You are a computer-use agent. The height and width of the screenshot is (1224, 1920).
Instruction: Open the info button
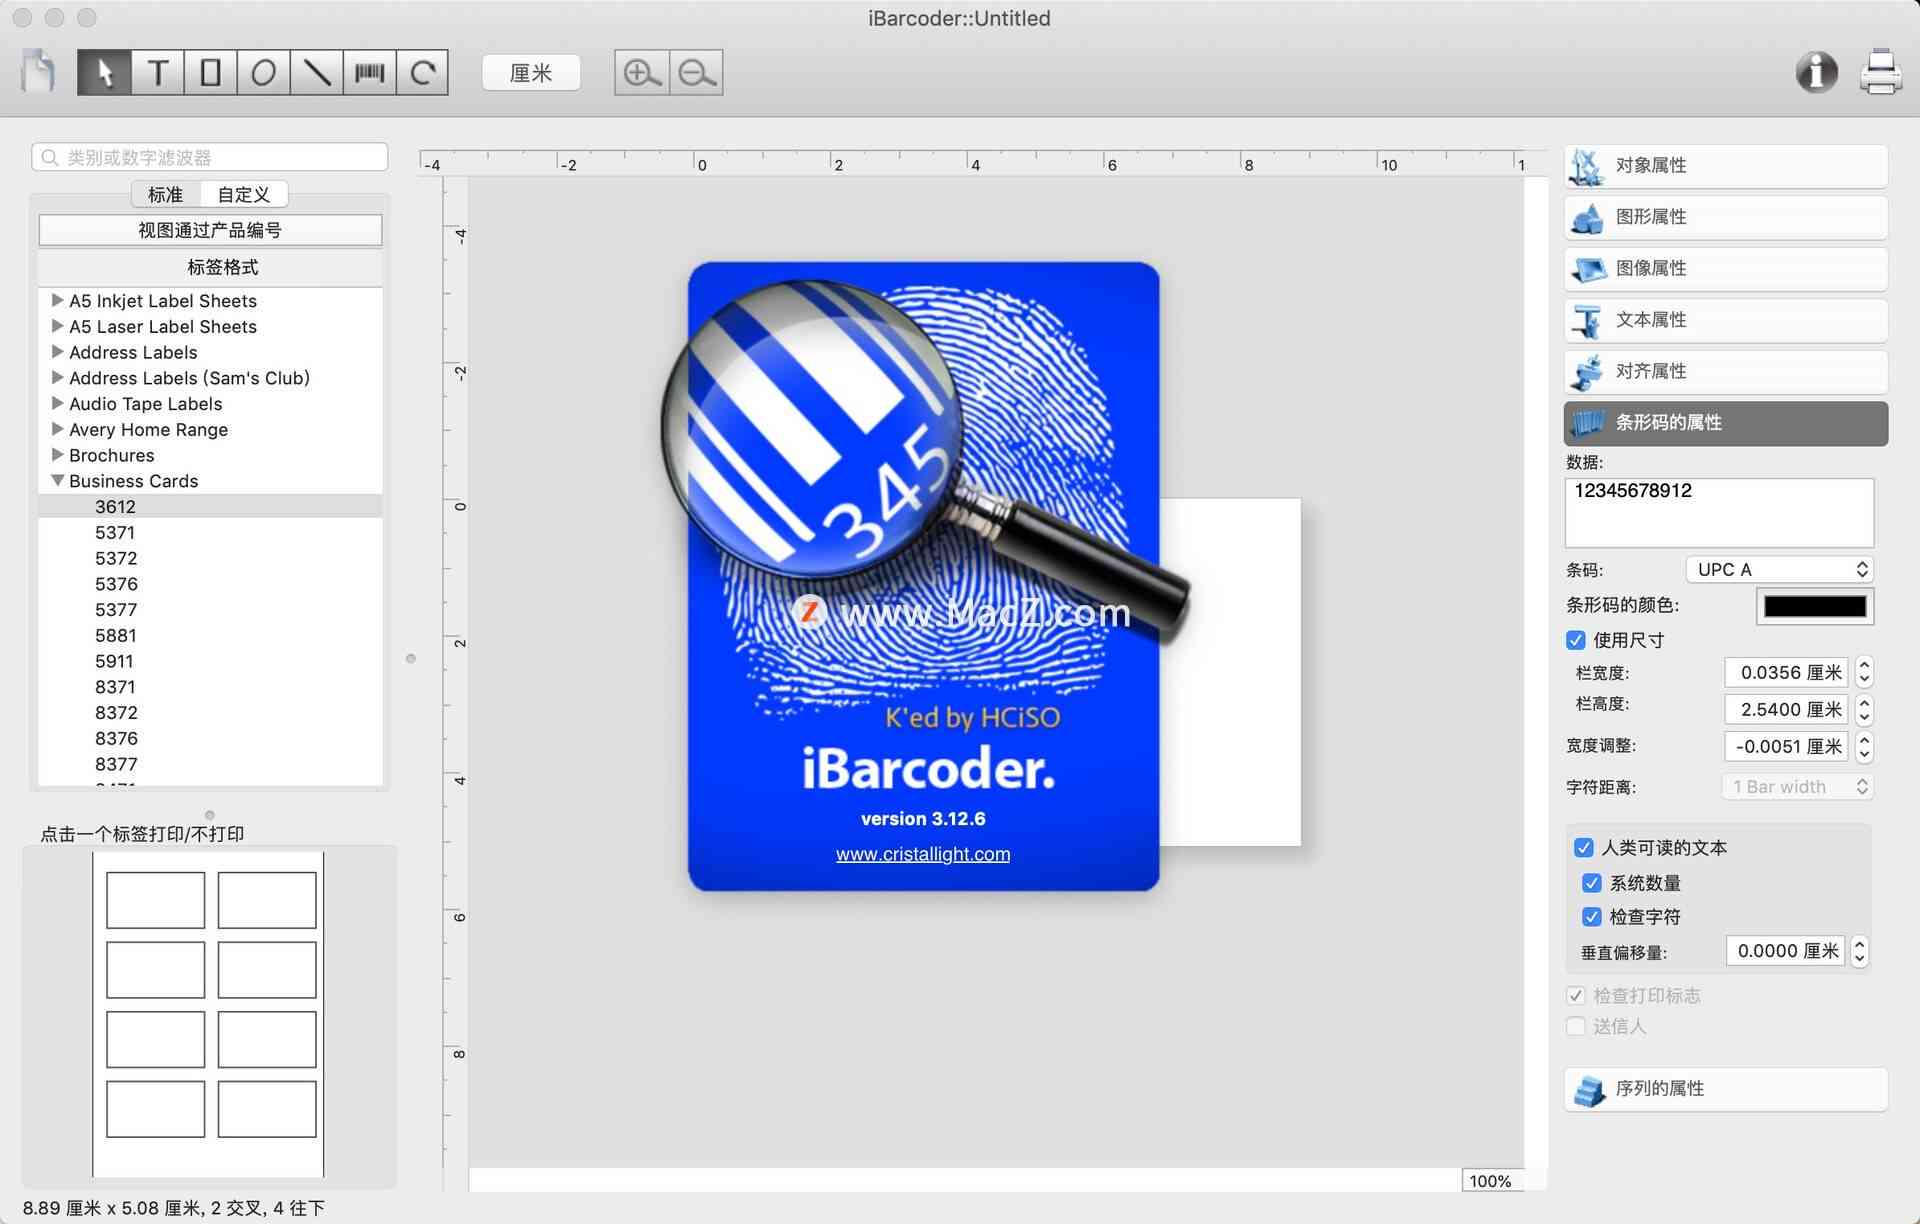(x=1816, y=72)
